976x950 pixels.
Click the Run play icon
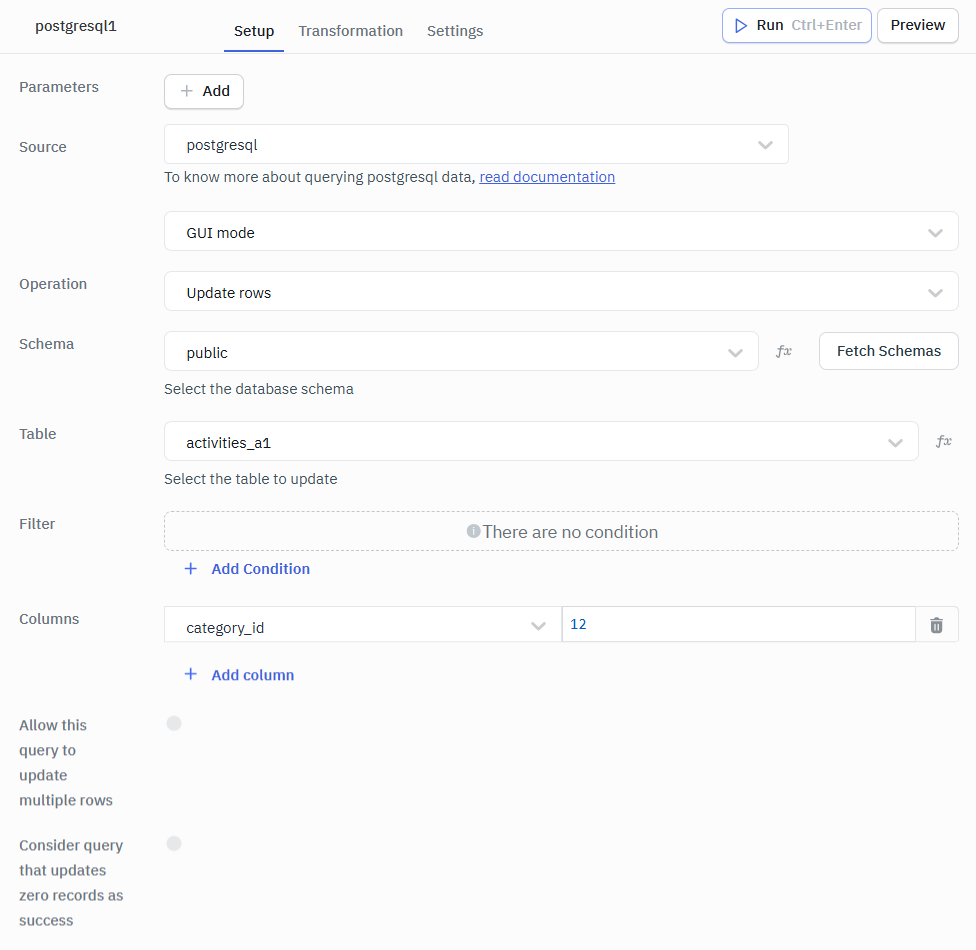741,25
